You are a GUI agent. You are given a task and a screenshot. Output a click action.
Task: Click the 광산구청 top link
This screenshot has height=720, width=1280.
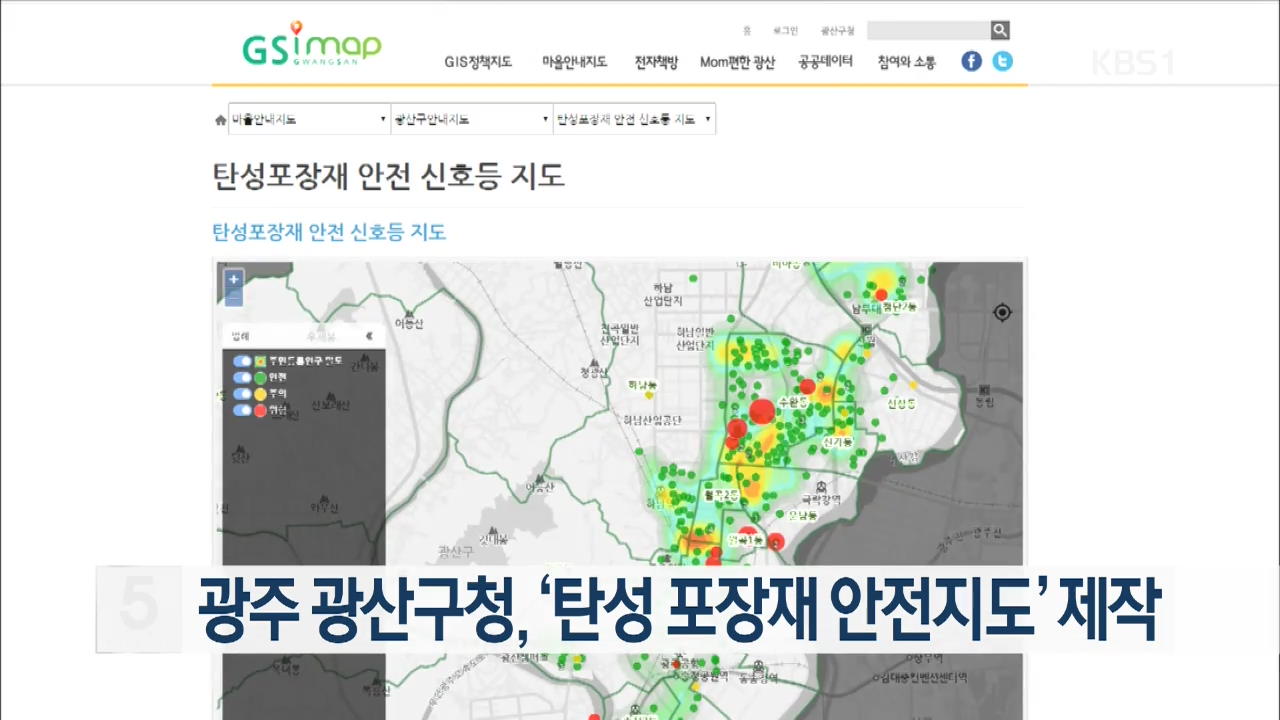point(838,31)
